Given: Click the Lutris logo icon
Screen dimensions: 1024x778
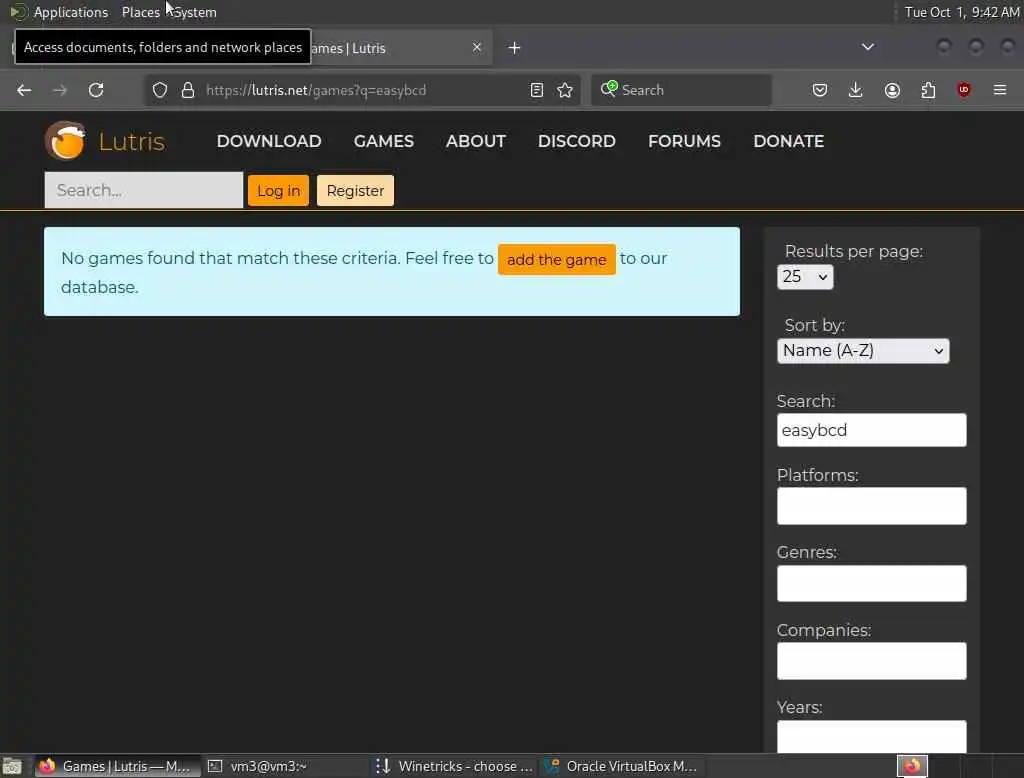Looking at the screenshot, I should tap(65, 140).
